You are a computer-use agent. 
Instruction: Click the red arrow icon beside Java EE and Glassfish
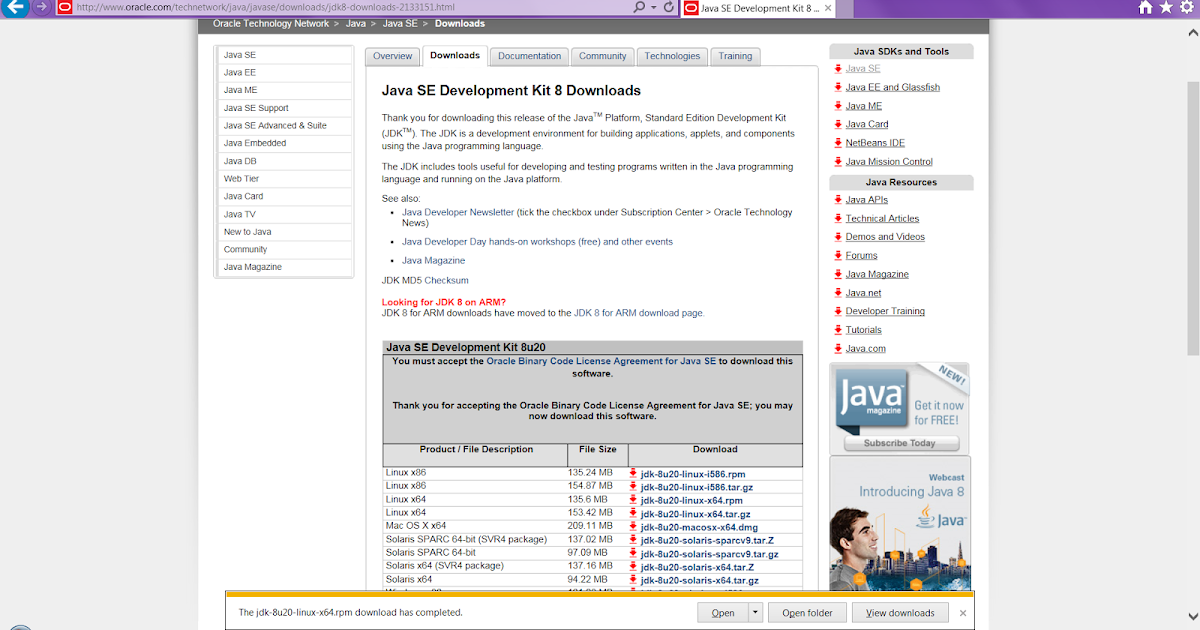838,87
